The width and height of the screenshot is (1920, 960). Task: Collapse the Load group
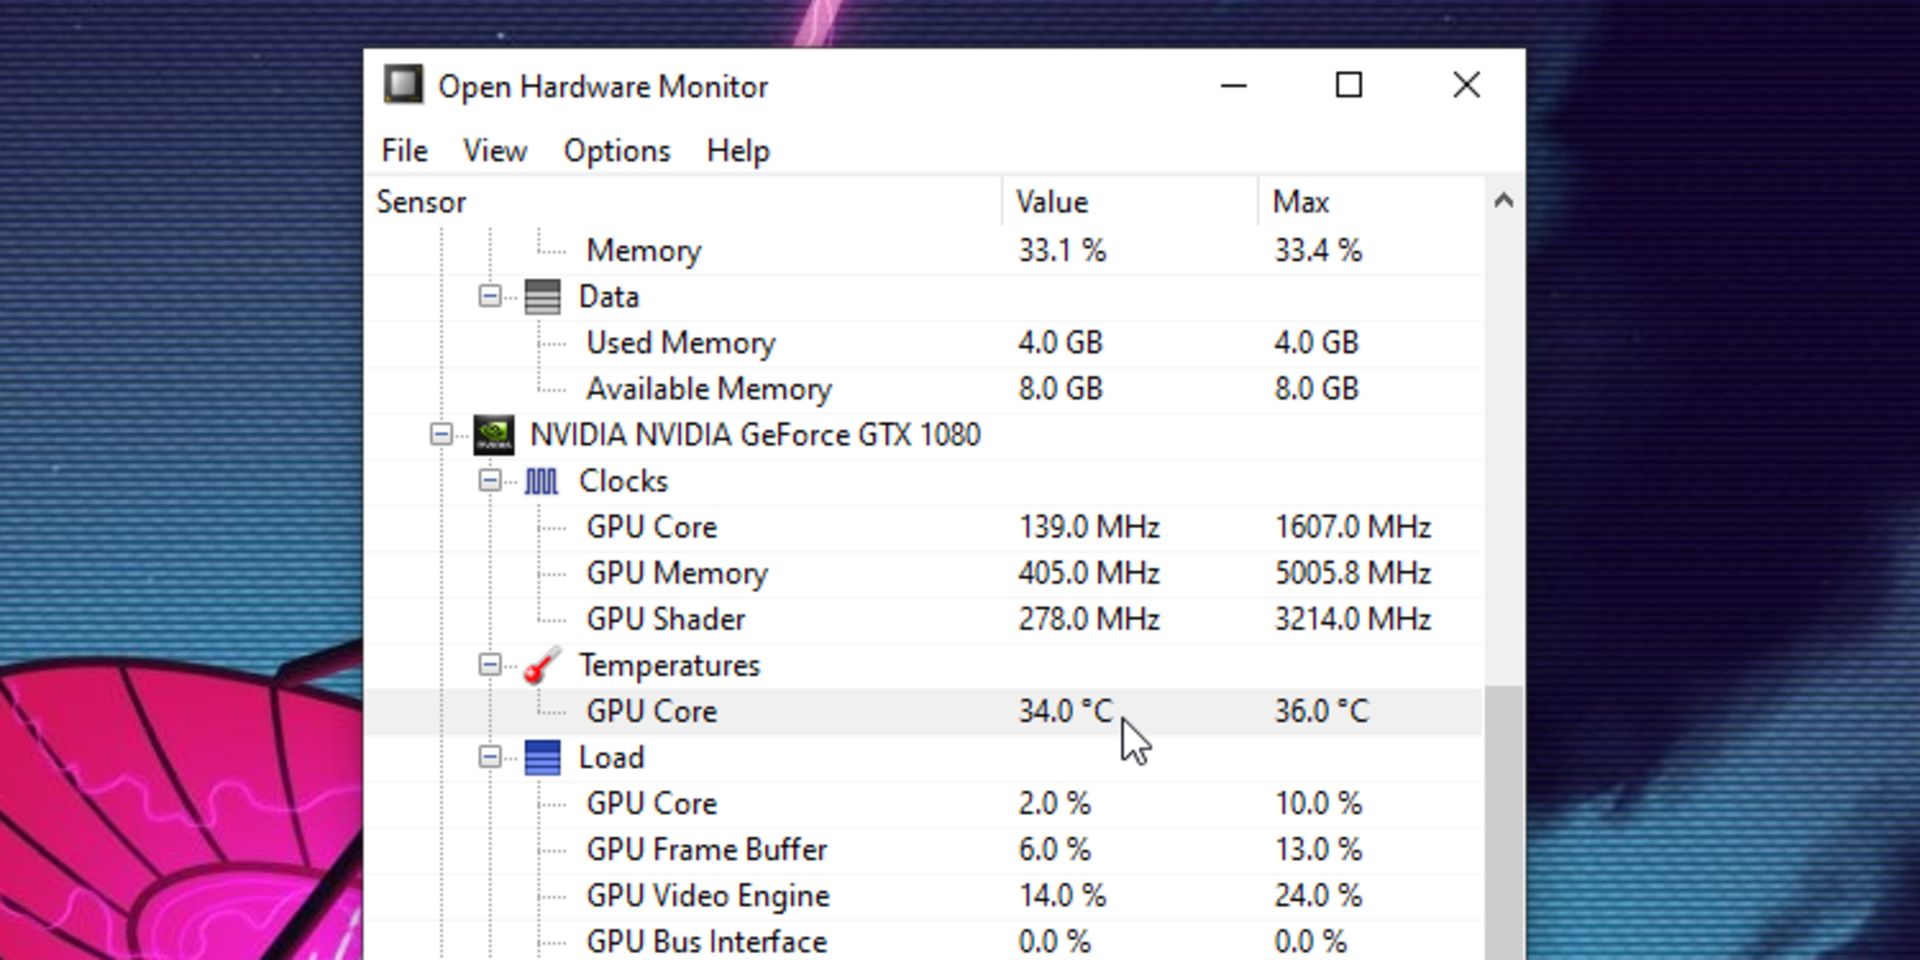(x=489, y=757)
